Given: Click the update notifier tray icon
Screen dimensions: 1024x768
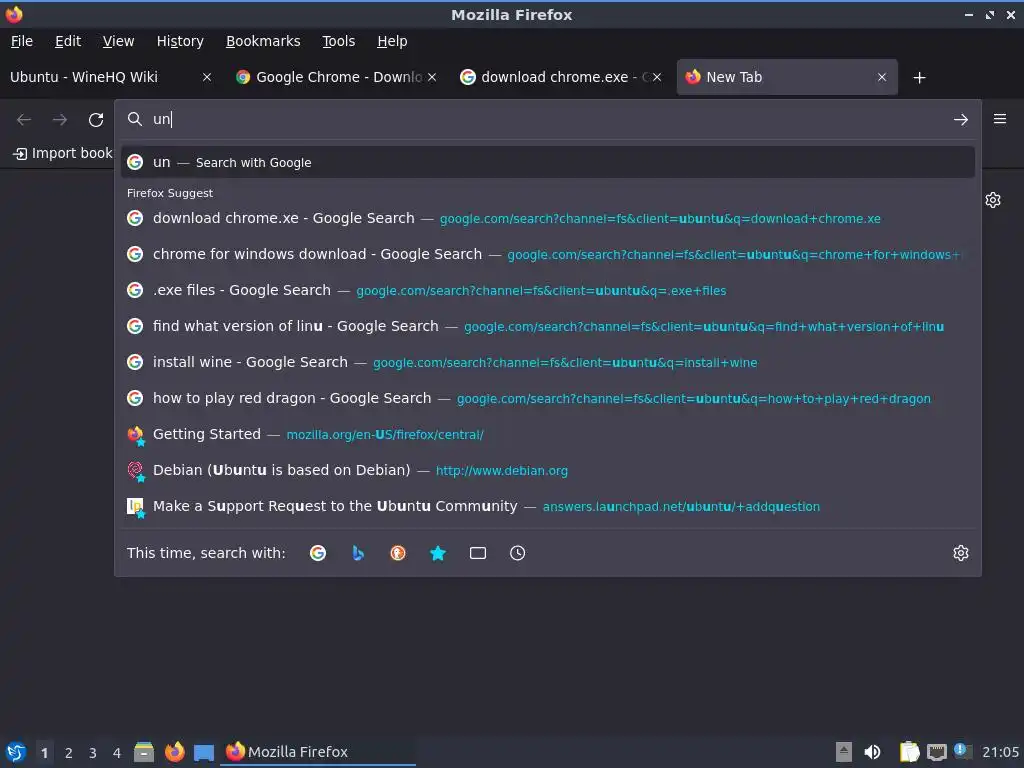Looking at the screenshot, I should [x=962, y=750].
